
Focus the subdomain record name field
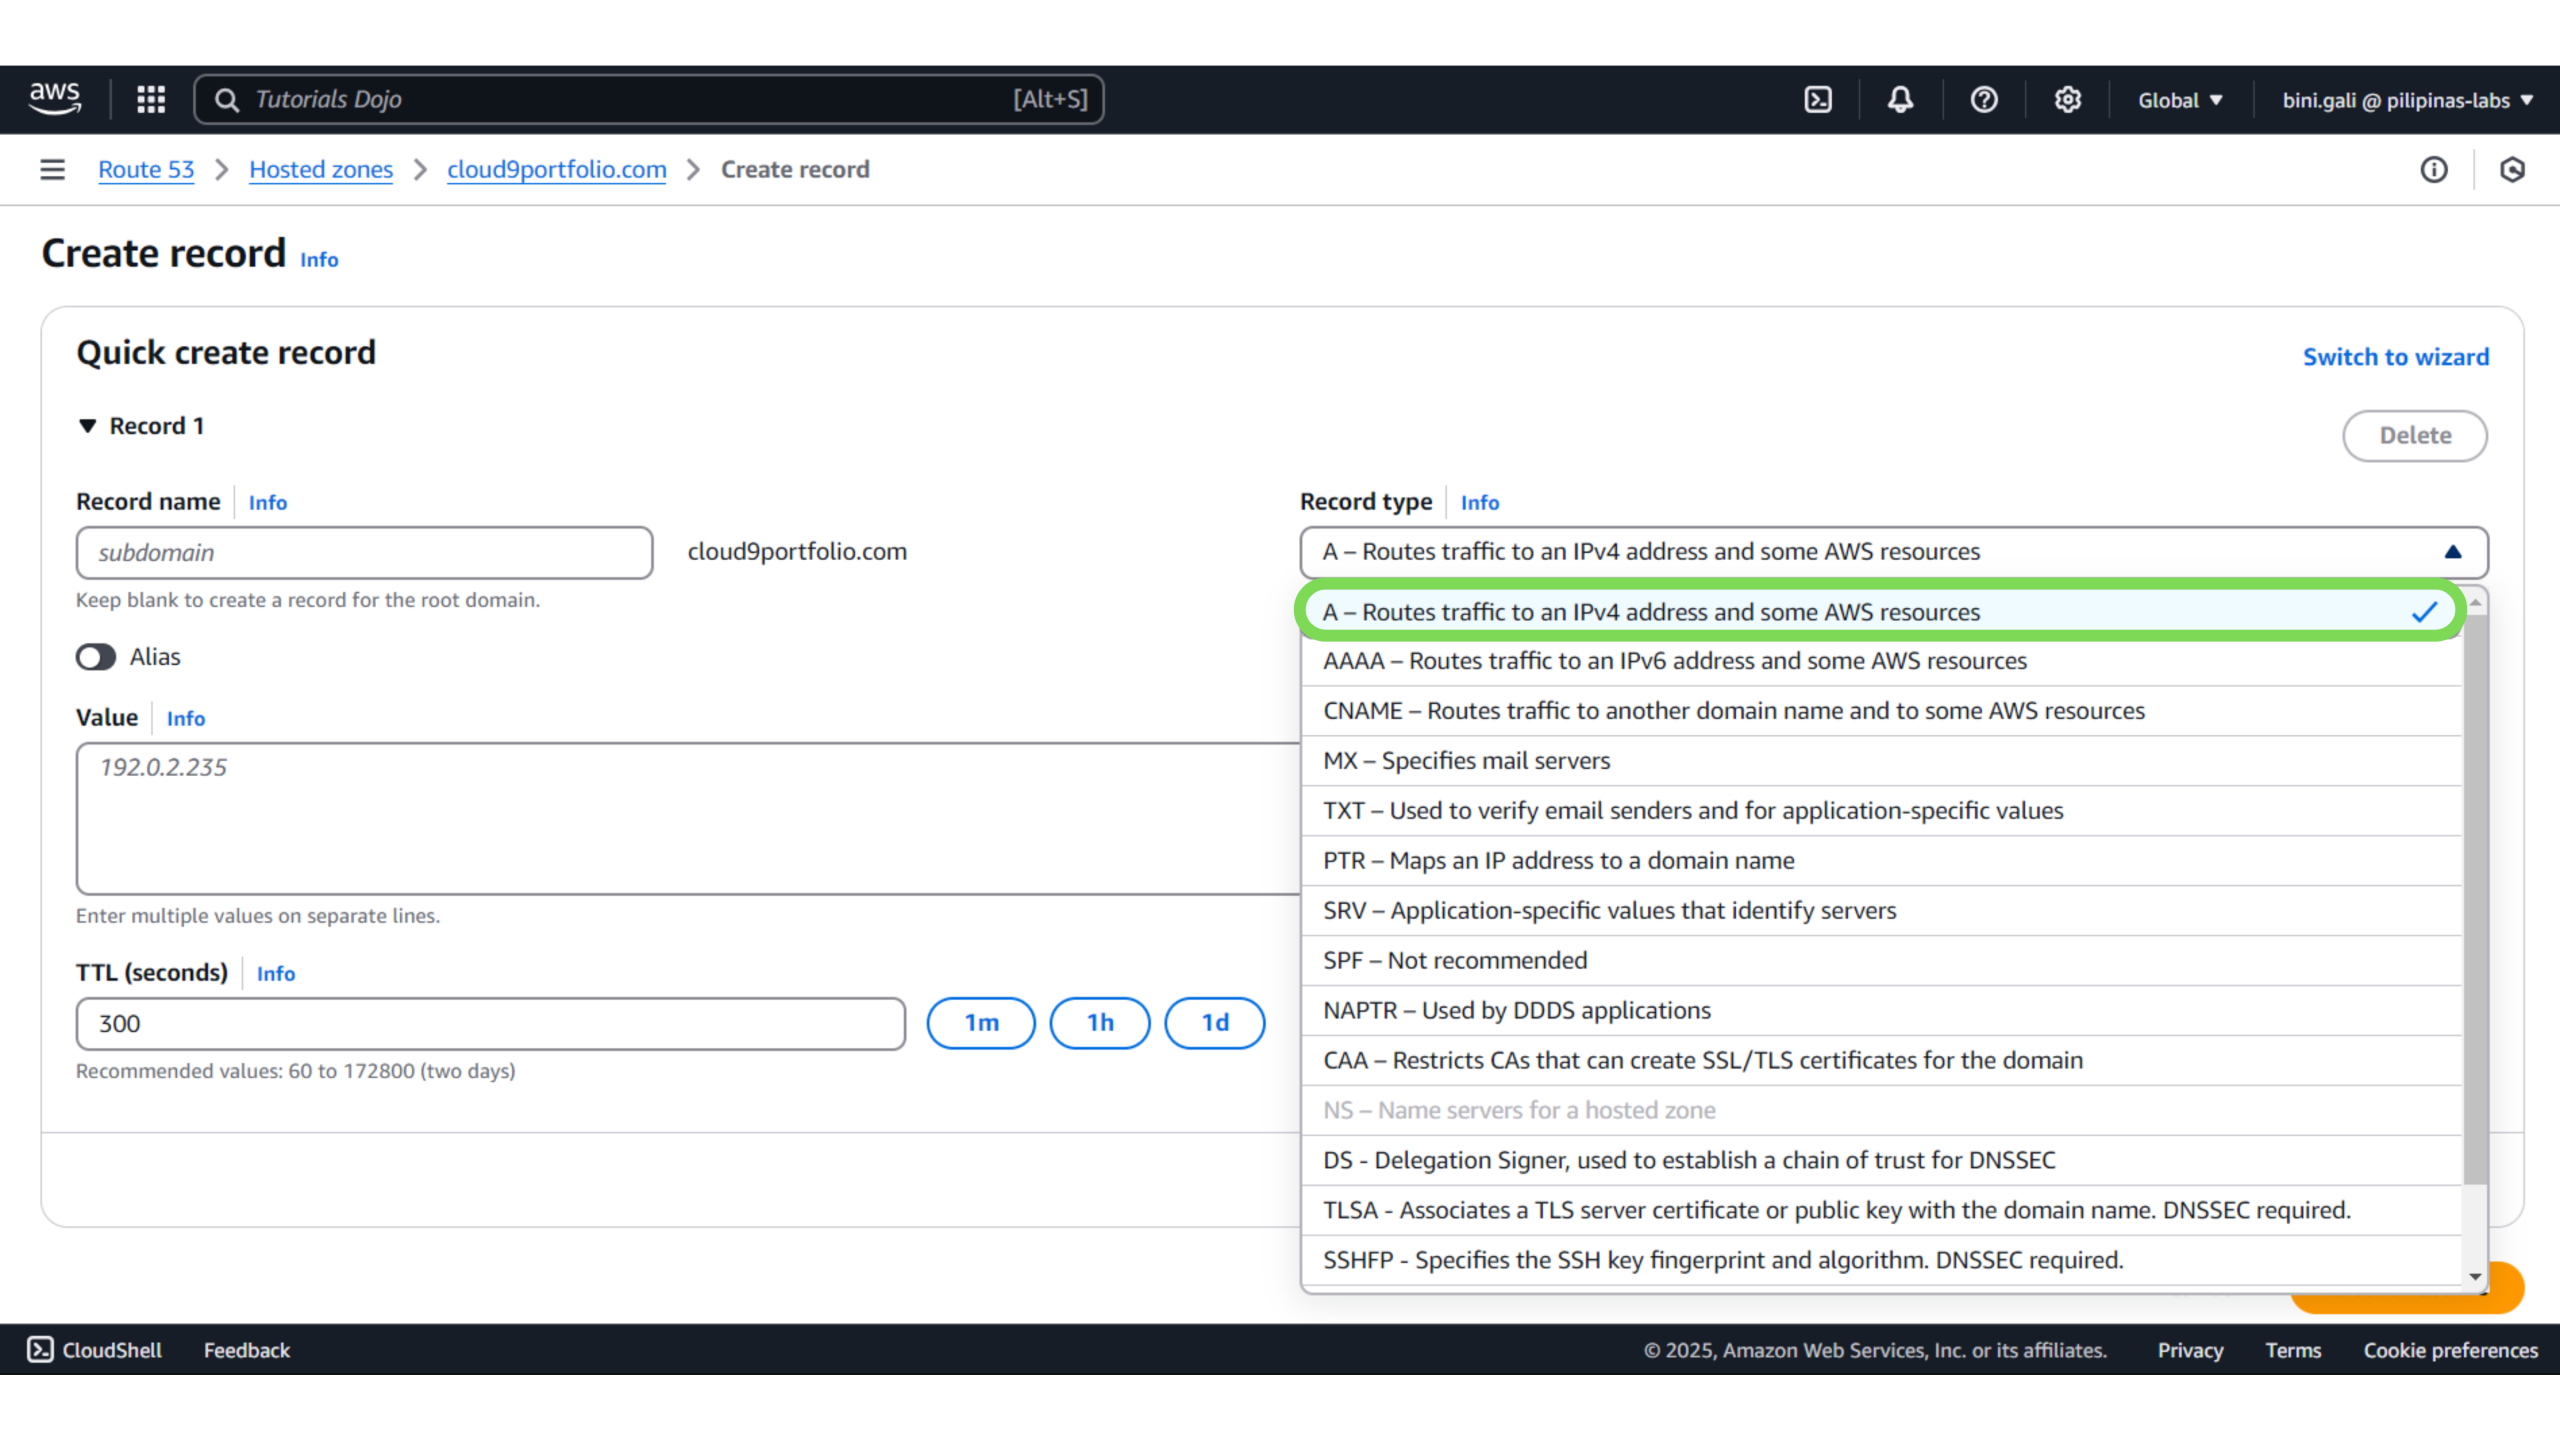(x=364, y=553)
